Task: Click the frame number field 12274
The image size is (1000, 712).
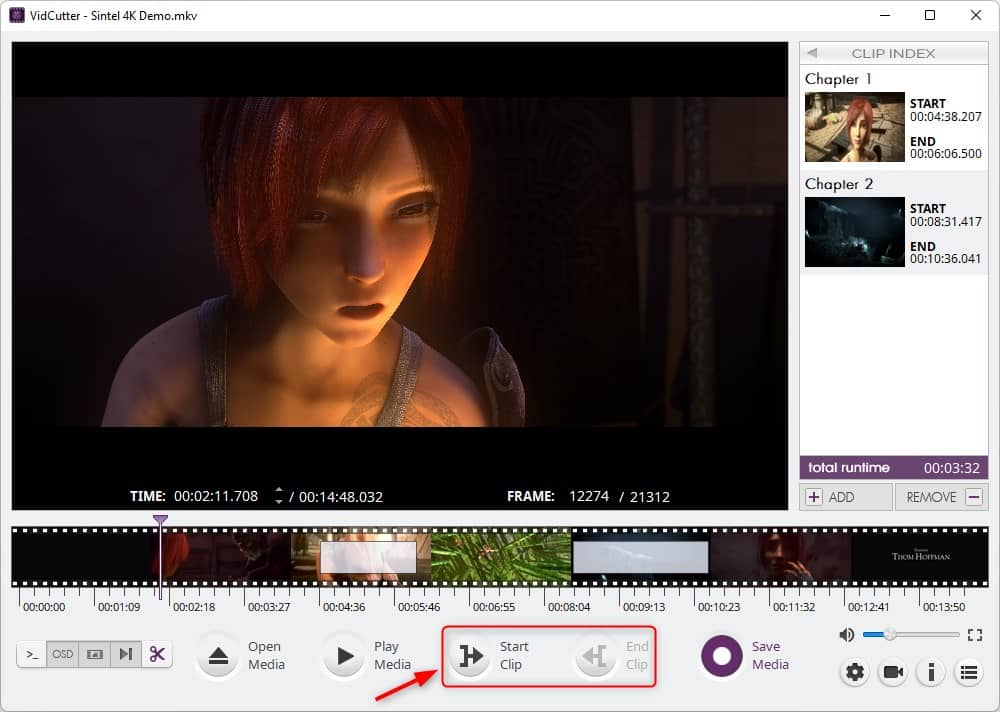Action: [x=589, y=496]
